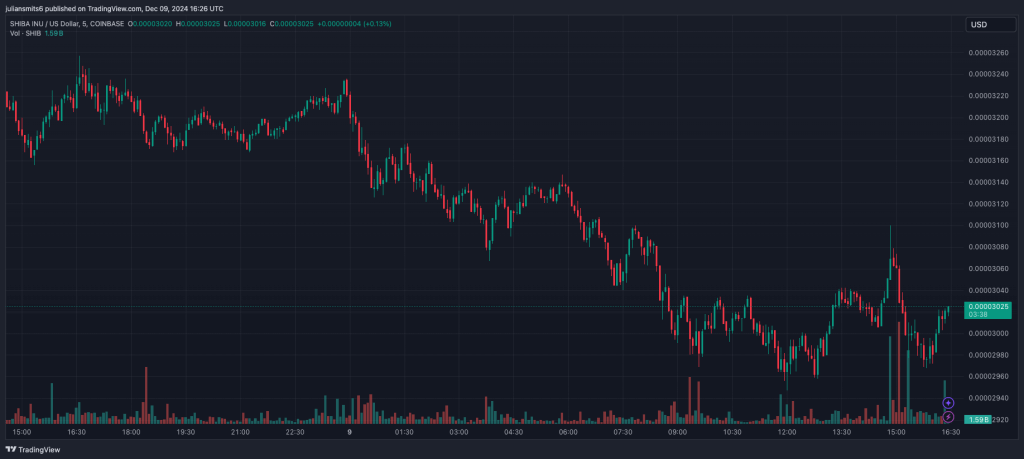Click the 15:00 label at left of time axis
This screenshot has height=459, width=1024.
click(22, 432)
